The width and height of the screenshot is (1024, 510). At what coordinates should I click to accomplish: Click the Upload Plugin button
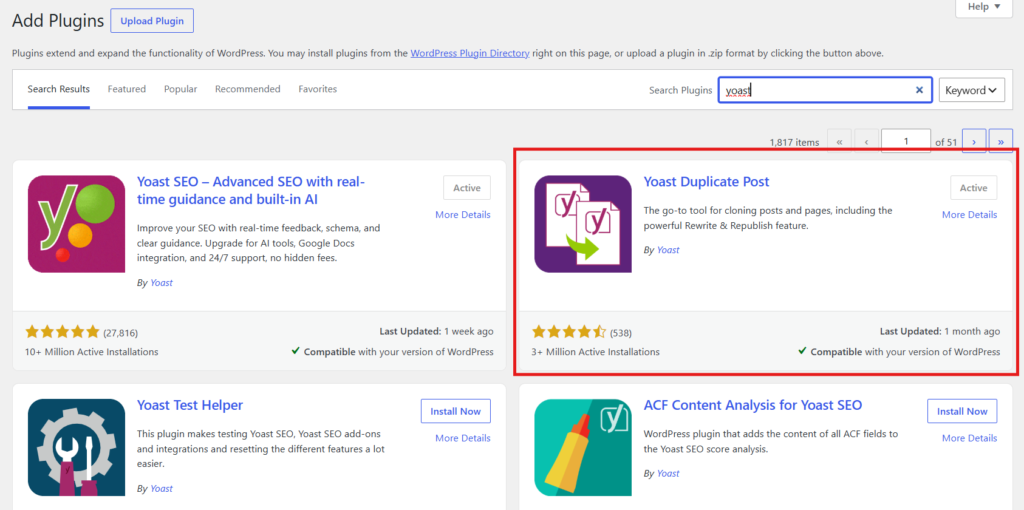pos(152,21)
